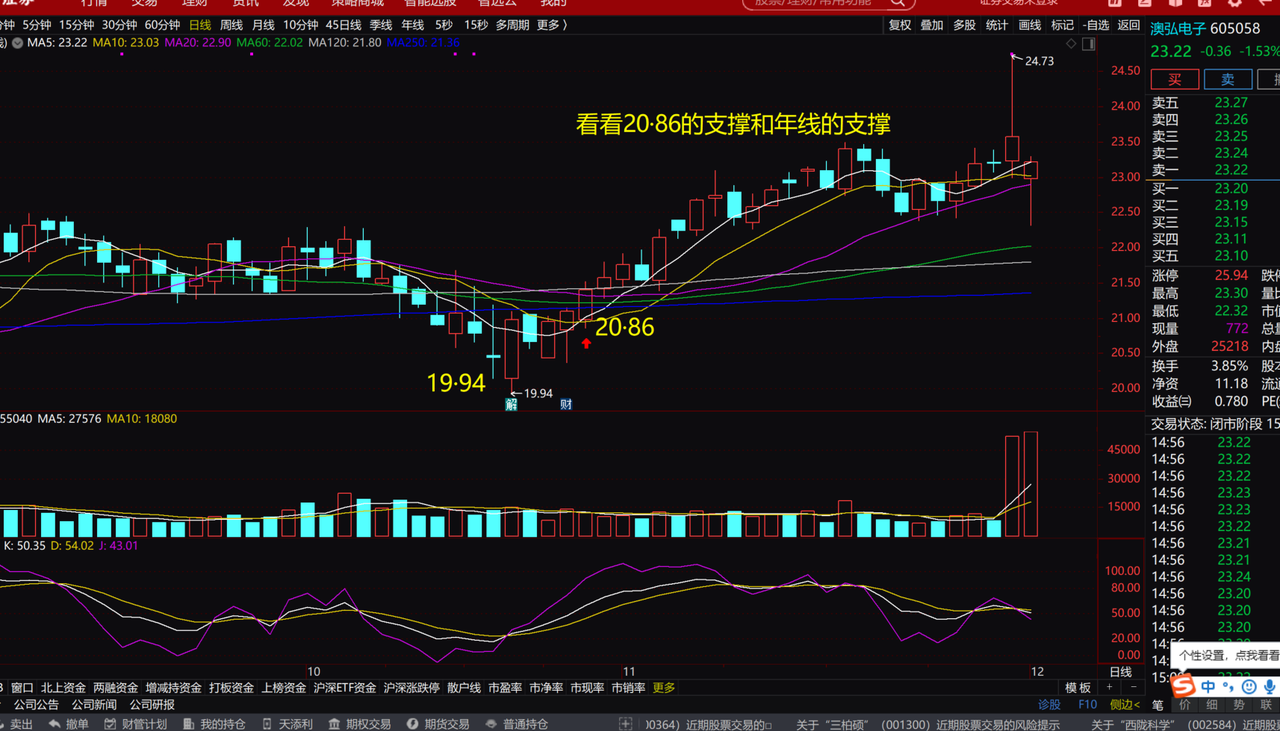This screenshot has height=731, width=1280.
Task: Toggle the 中 Chinese input mode
Action: (x=1208, y=687)
